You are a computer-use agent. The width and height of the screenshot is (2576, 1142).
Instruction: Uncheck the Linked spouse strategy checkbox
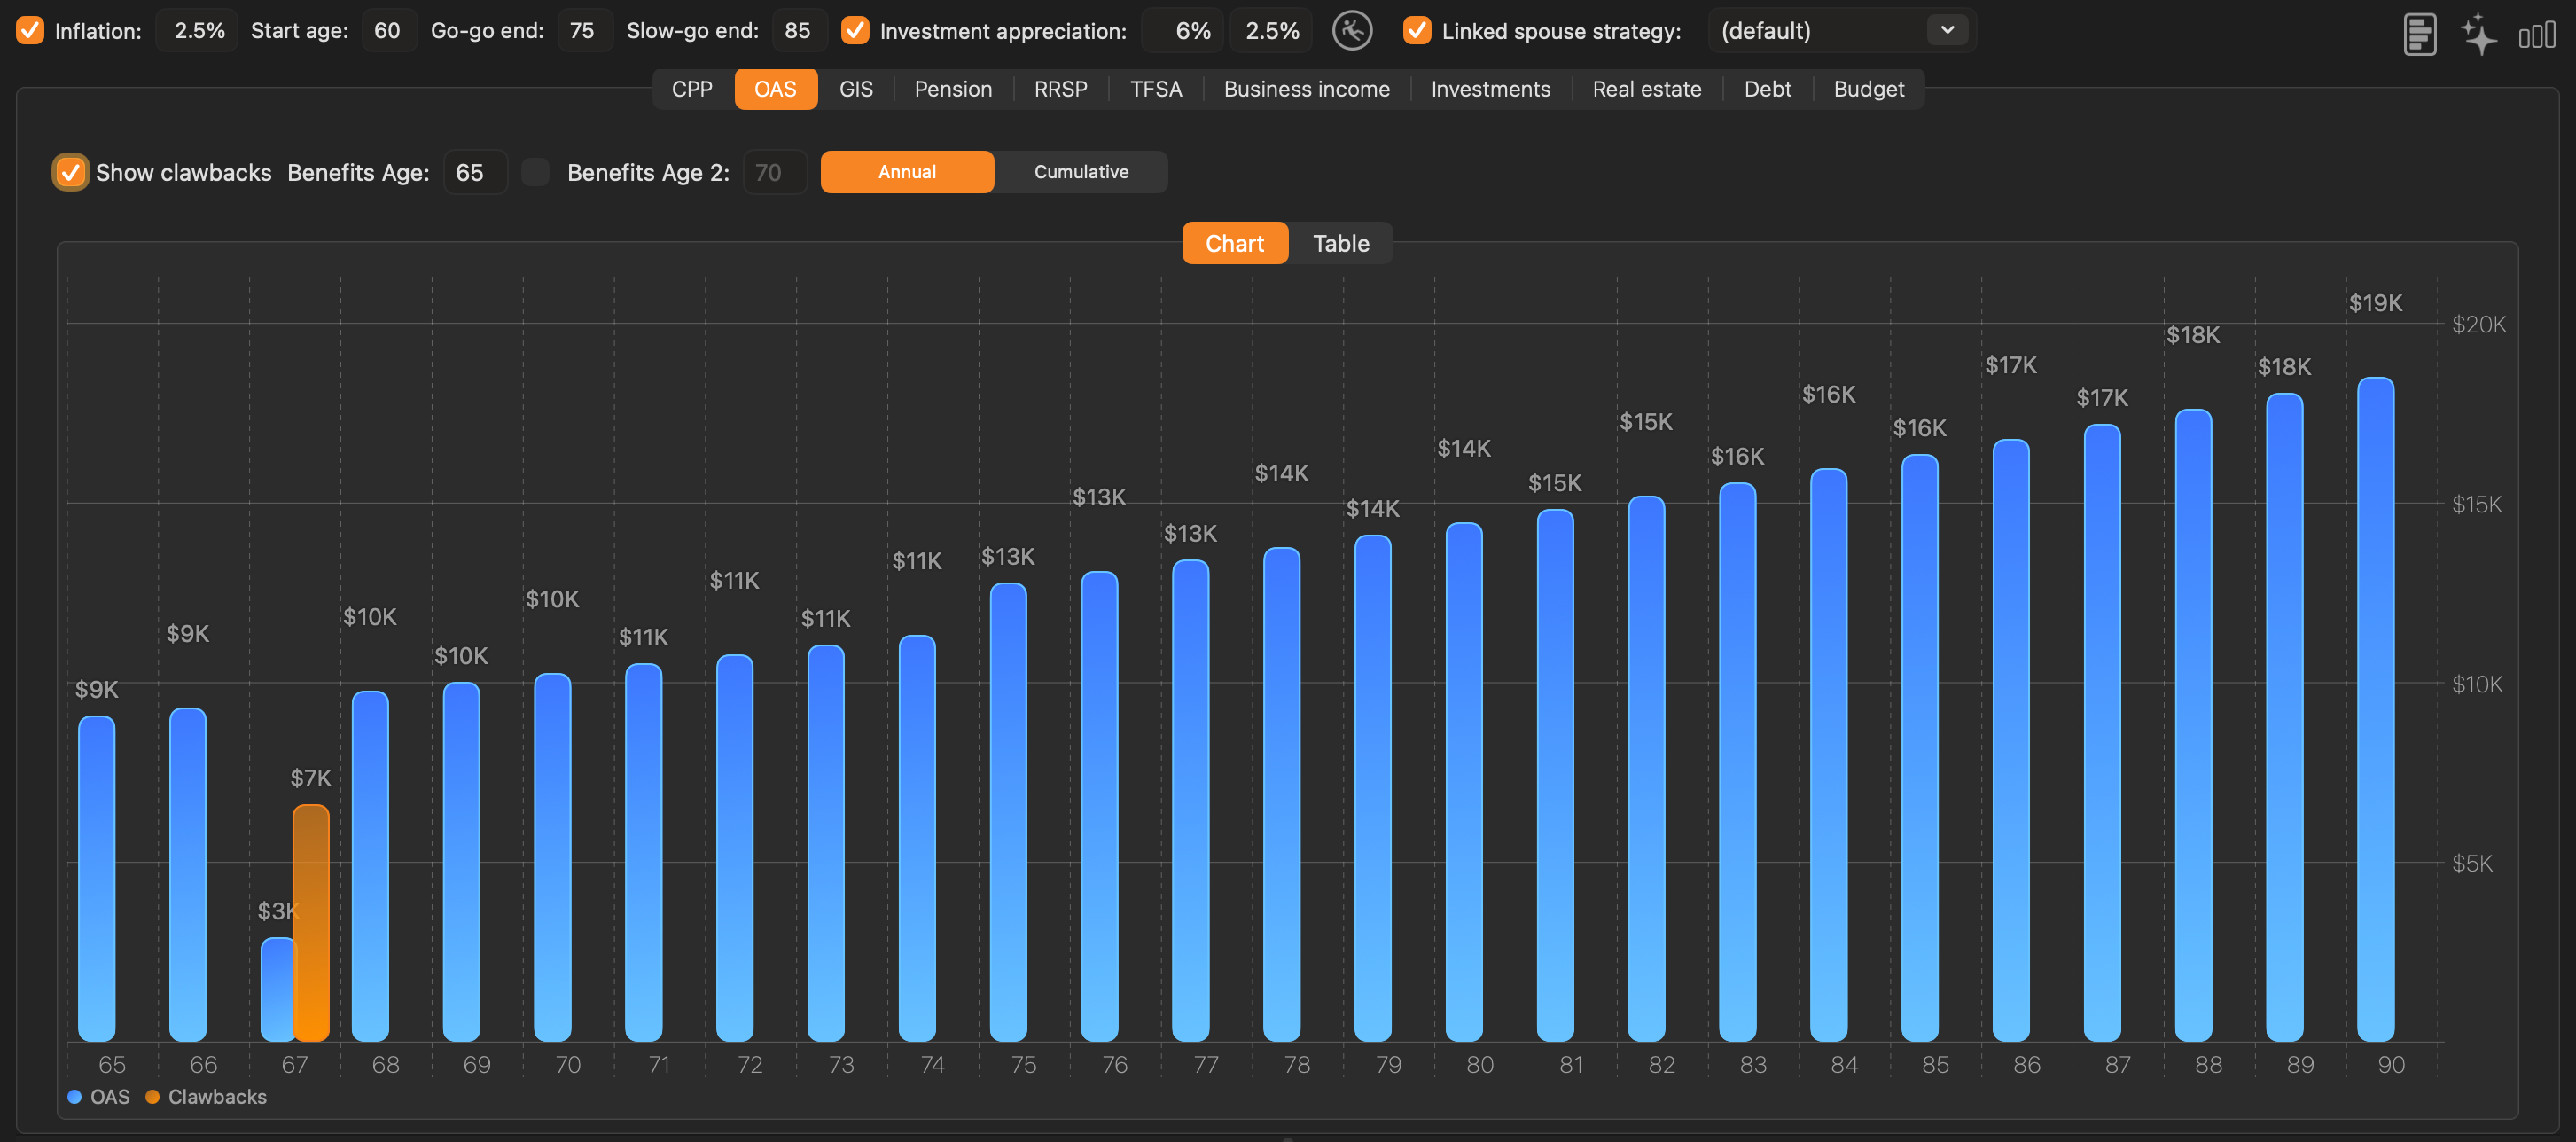click(x=1417, y=31)
